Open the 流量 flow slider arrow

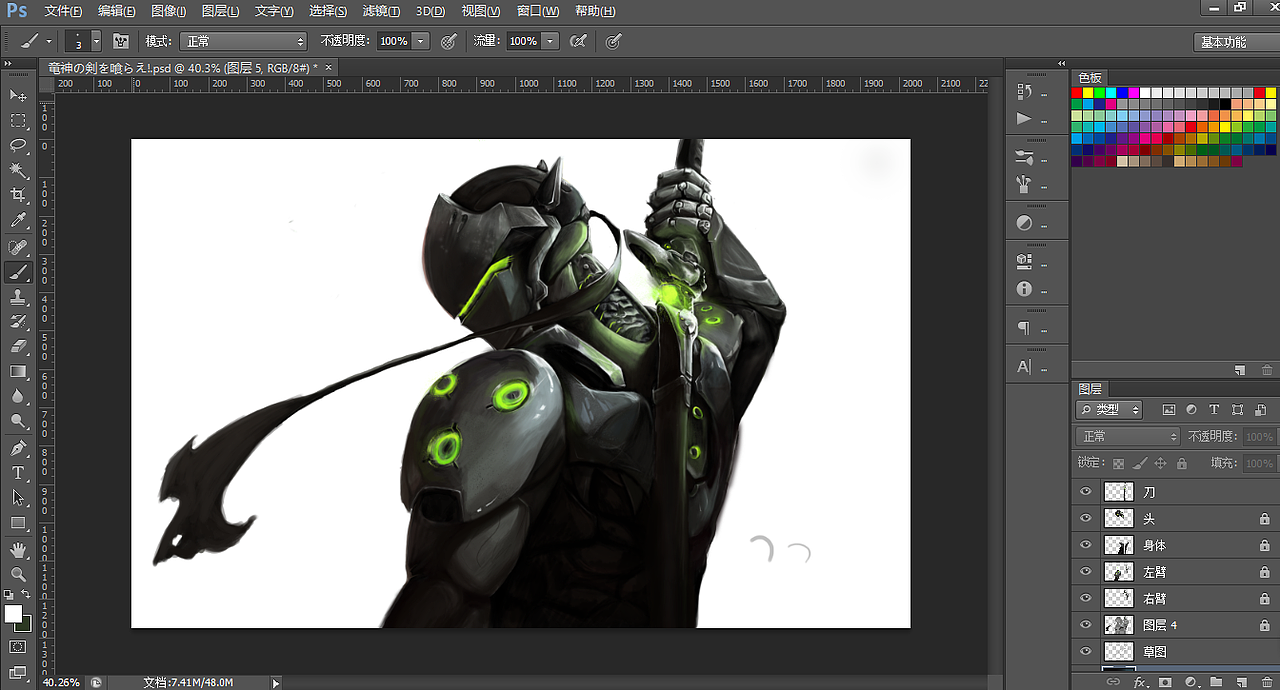click(550, 41)
